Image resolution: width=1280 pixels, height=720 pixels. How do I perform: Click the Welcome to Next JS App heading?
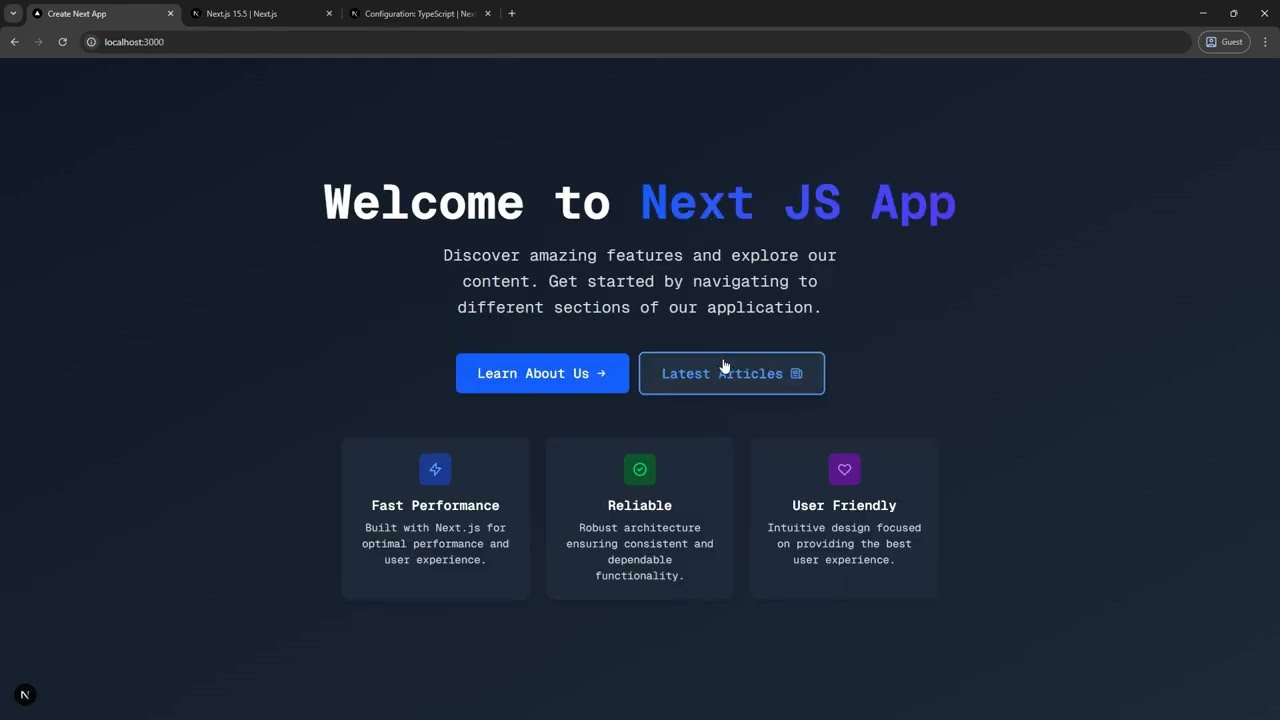coord(640,203)
